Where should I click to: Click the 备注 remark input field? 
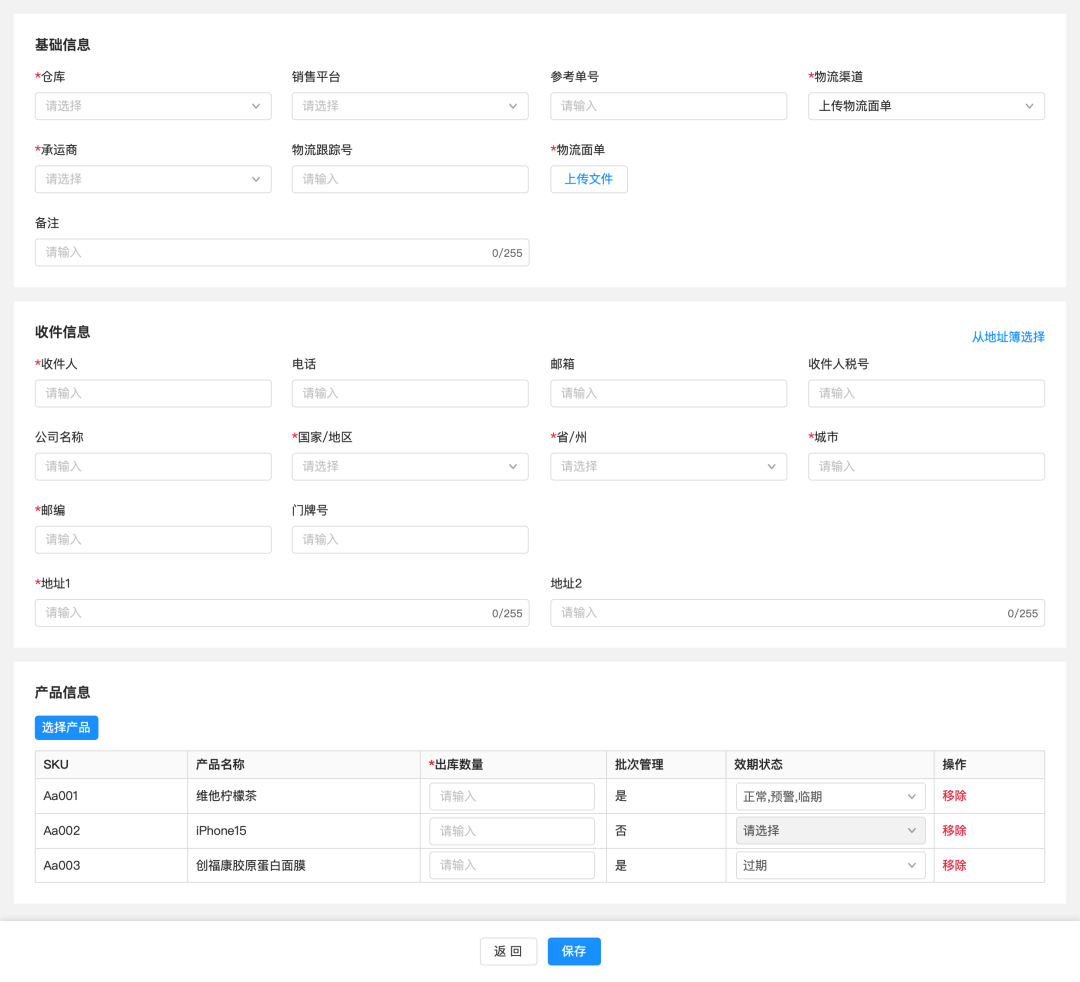[282, 253]
